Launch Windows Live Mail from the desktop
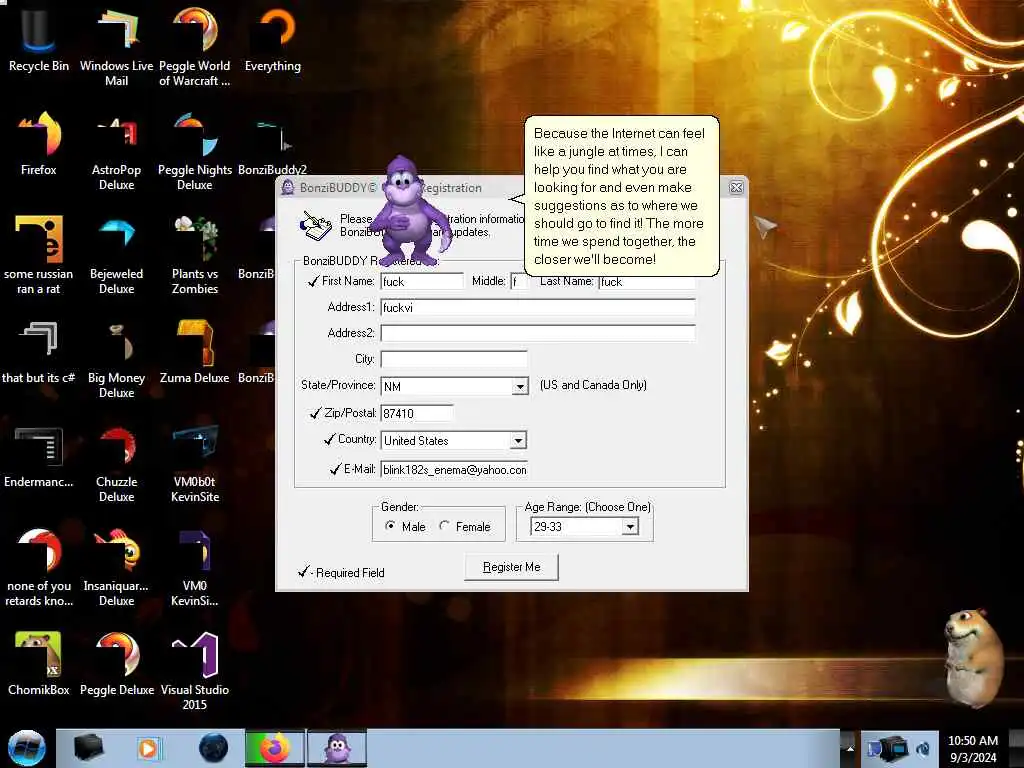This screenshot has width=1024, height=768. pyautogui.click(x=116, y=46)
